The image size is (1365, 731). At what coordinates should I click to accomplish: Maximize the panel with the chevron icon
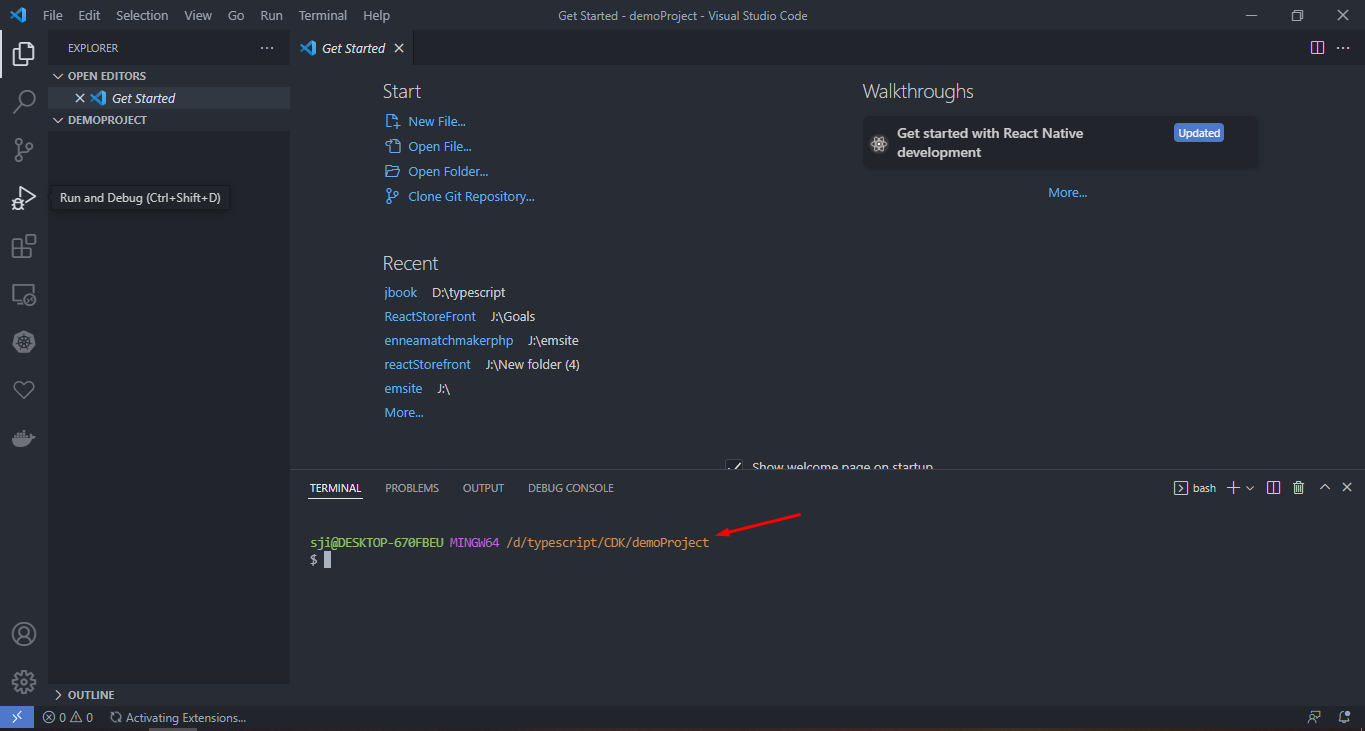coord(1324,487)
